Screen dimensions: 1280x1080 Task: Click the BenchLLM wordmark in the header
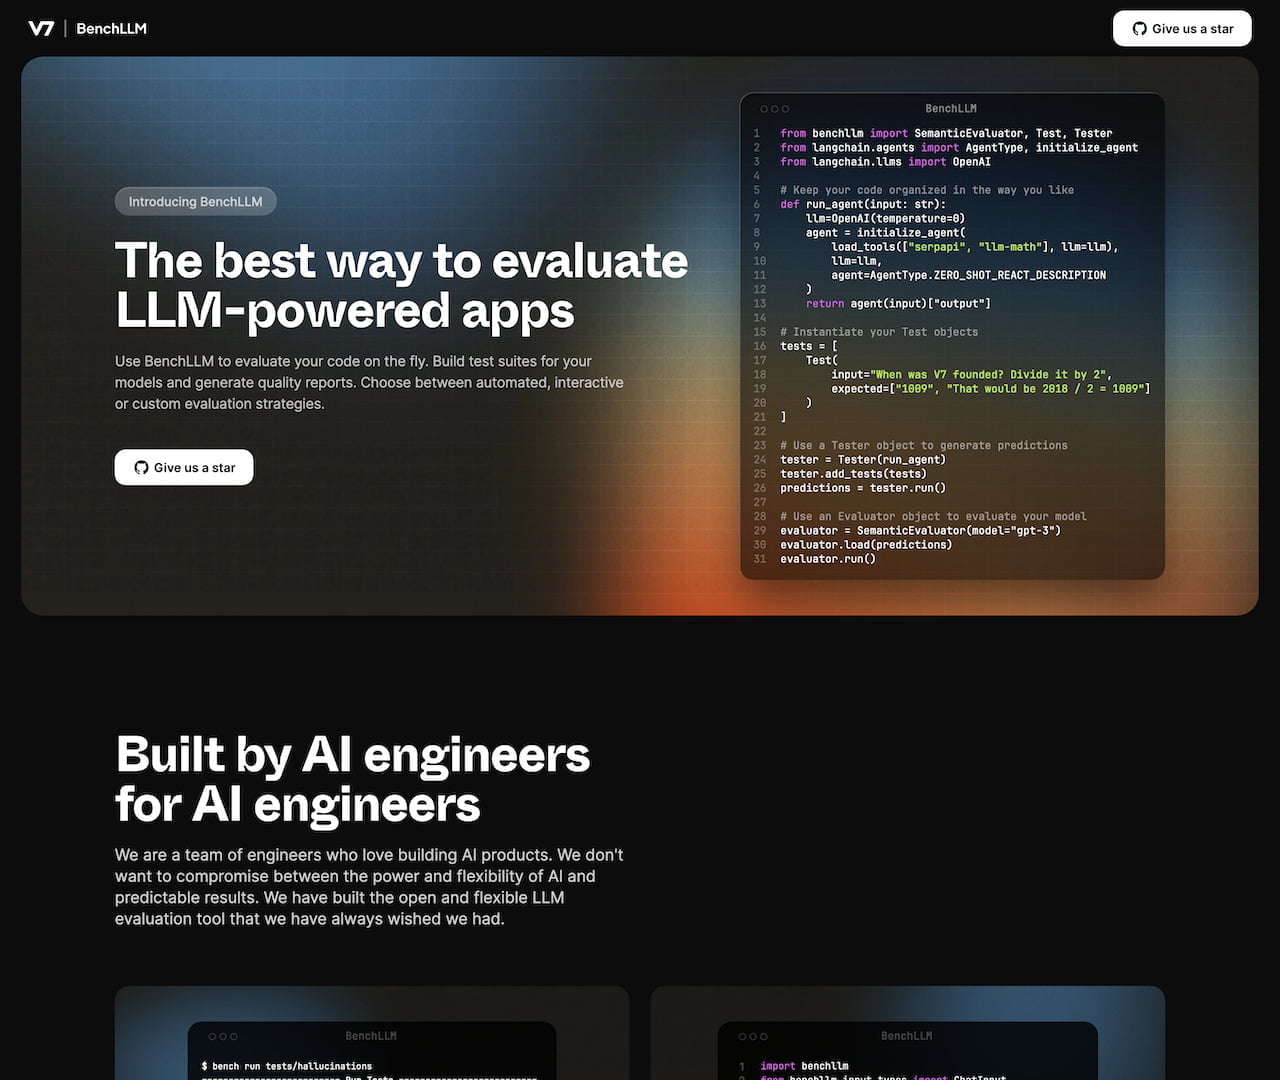pyautogui.click(x=111, y=28)
